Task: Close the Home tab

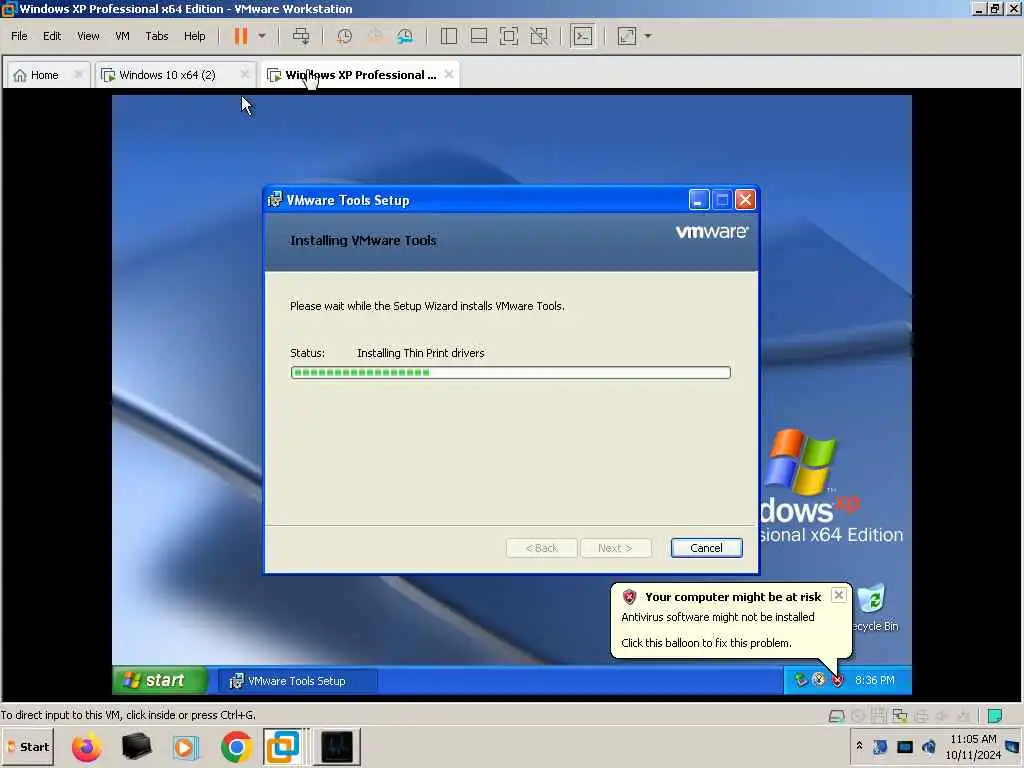Action: (x=78, y=74)
